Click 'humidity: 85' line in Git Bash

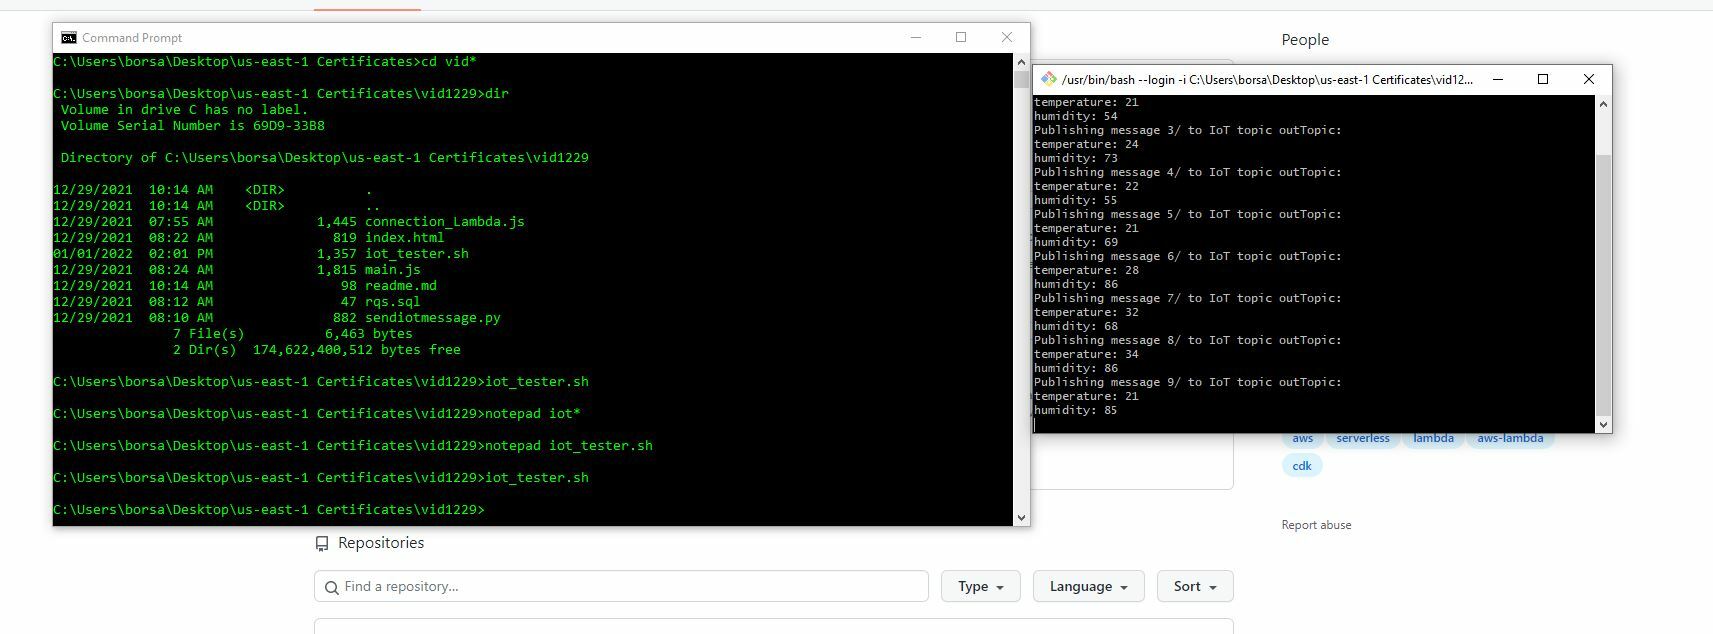[x=1076, y=410]
